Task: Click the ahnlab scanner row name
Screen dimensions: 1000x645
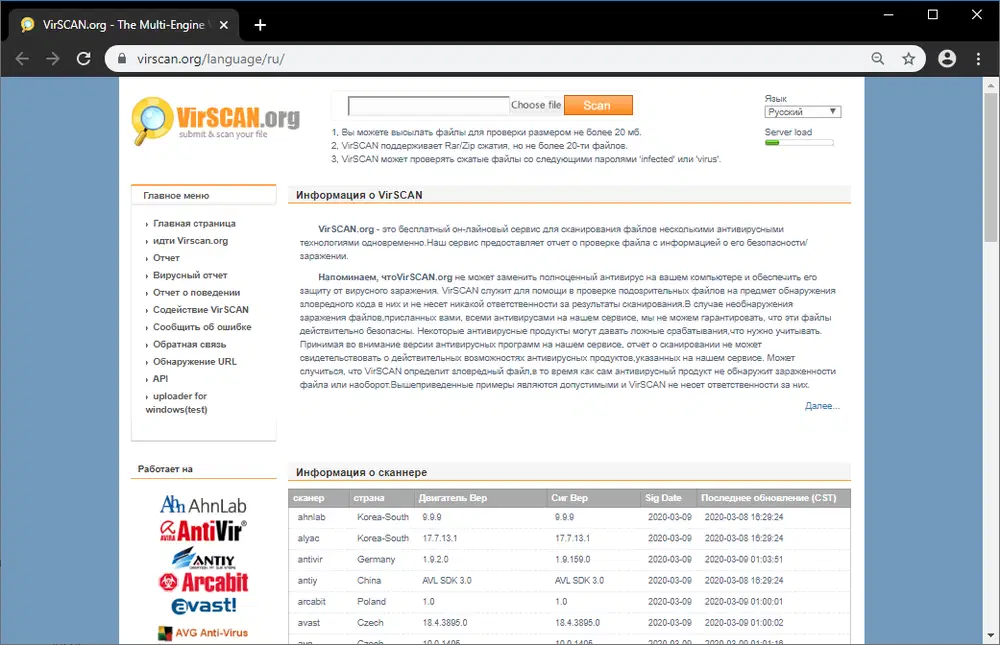Action: coord(311,517)
